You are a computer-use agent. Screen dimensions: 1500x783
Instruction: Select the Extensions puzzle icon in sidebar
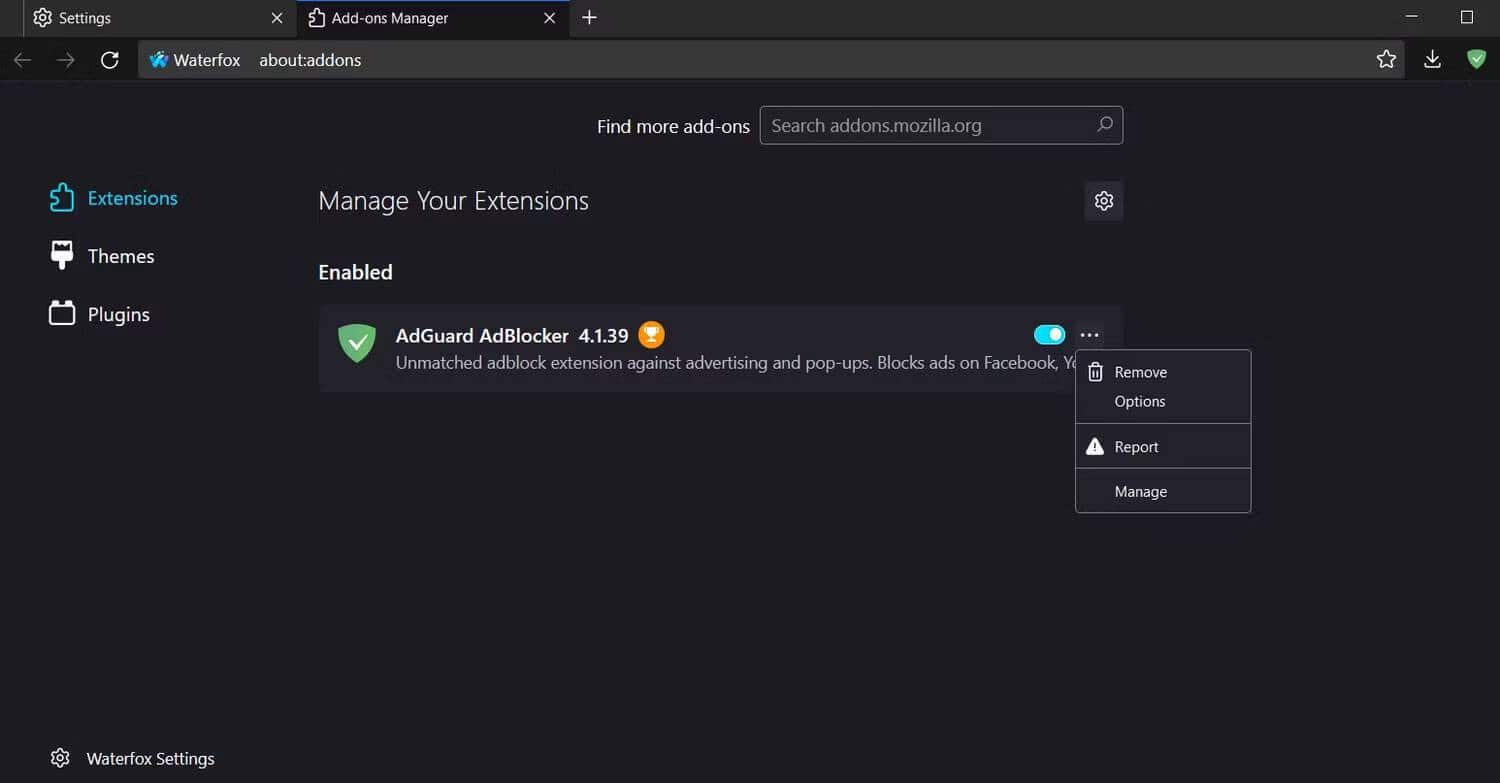pos(61,197)
